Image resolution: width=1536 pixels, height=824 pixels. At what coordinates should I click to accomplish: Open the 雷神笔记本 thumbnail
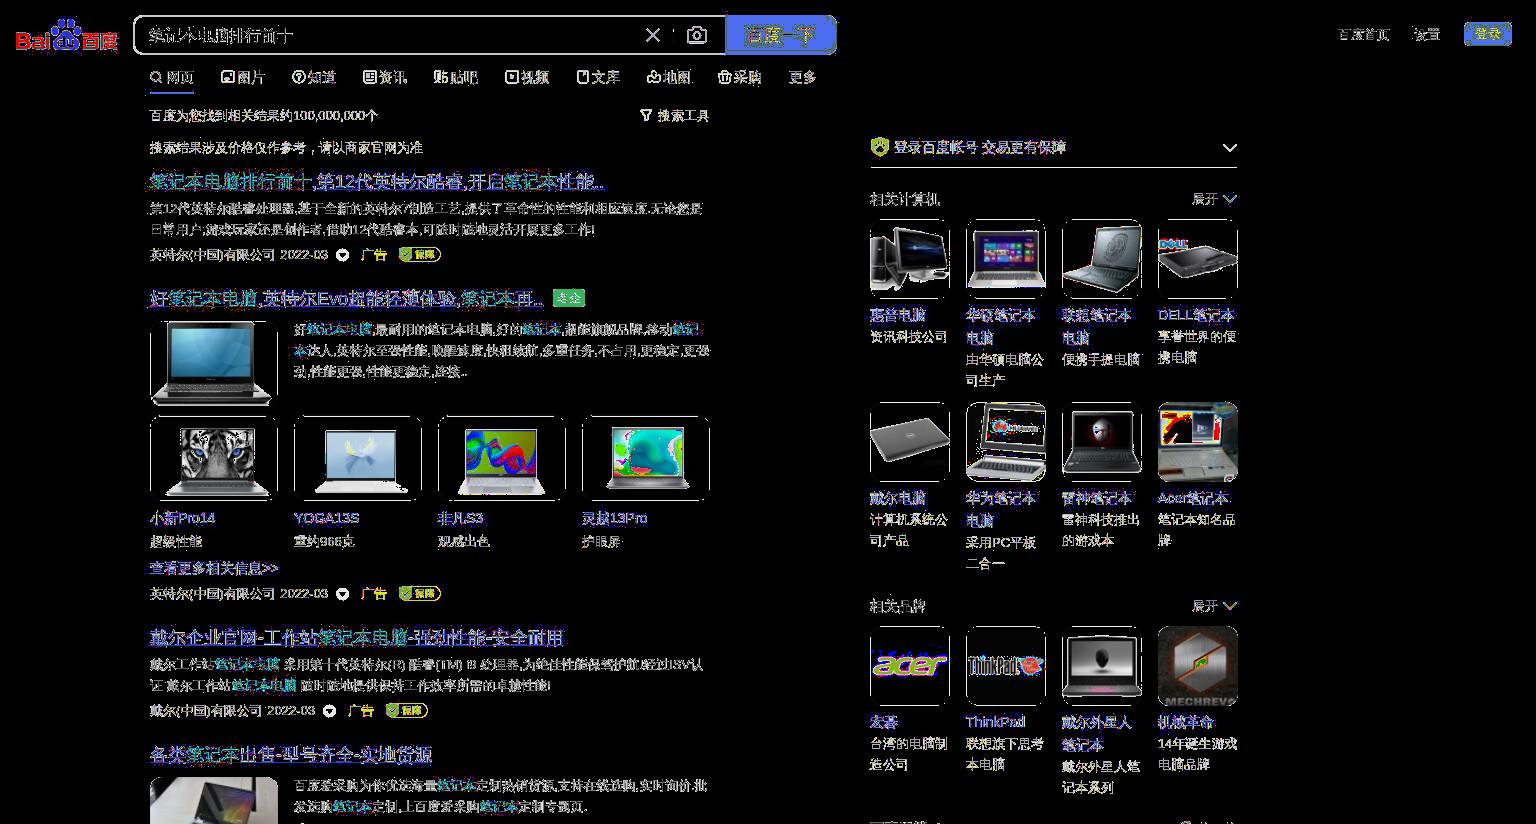coord(1102,442)
